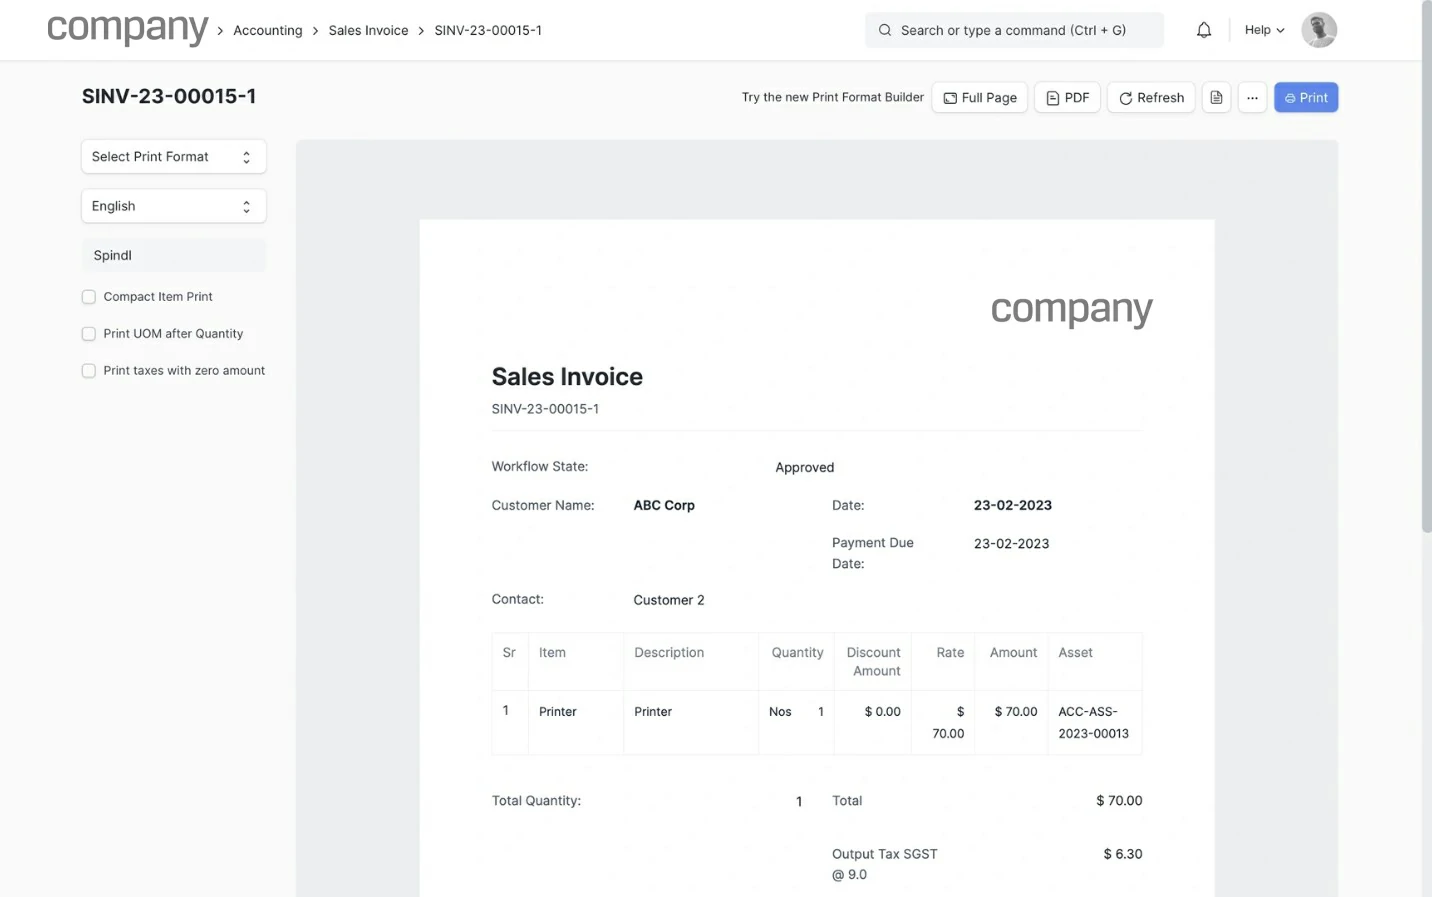Go to Accounting breadcrumb

[267, 31]
